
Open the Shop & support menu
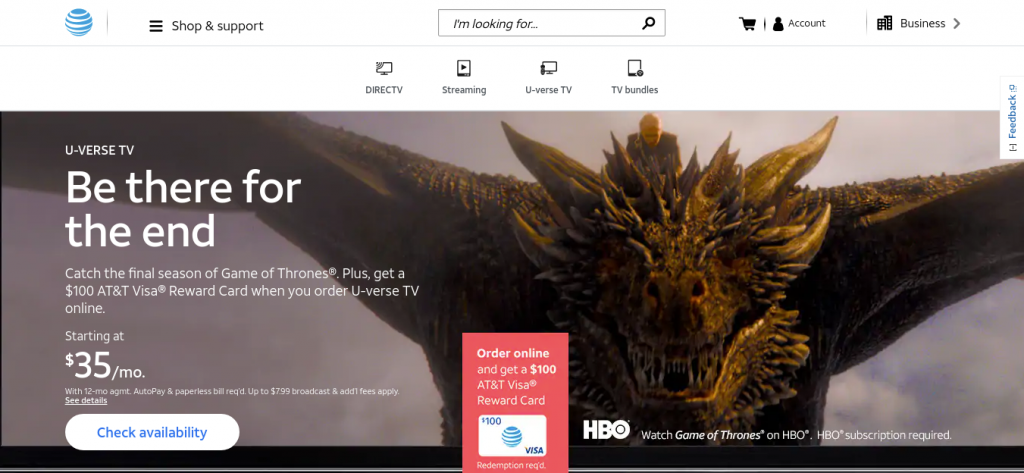pyautogui.click(x=217, y=26)
